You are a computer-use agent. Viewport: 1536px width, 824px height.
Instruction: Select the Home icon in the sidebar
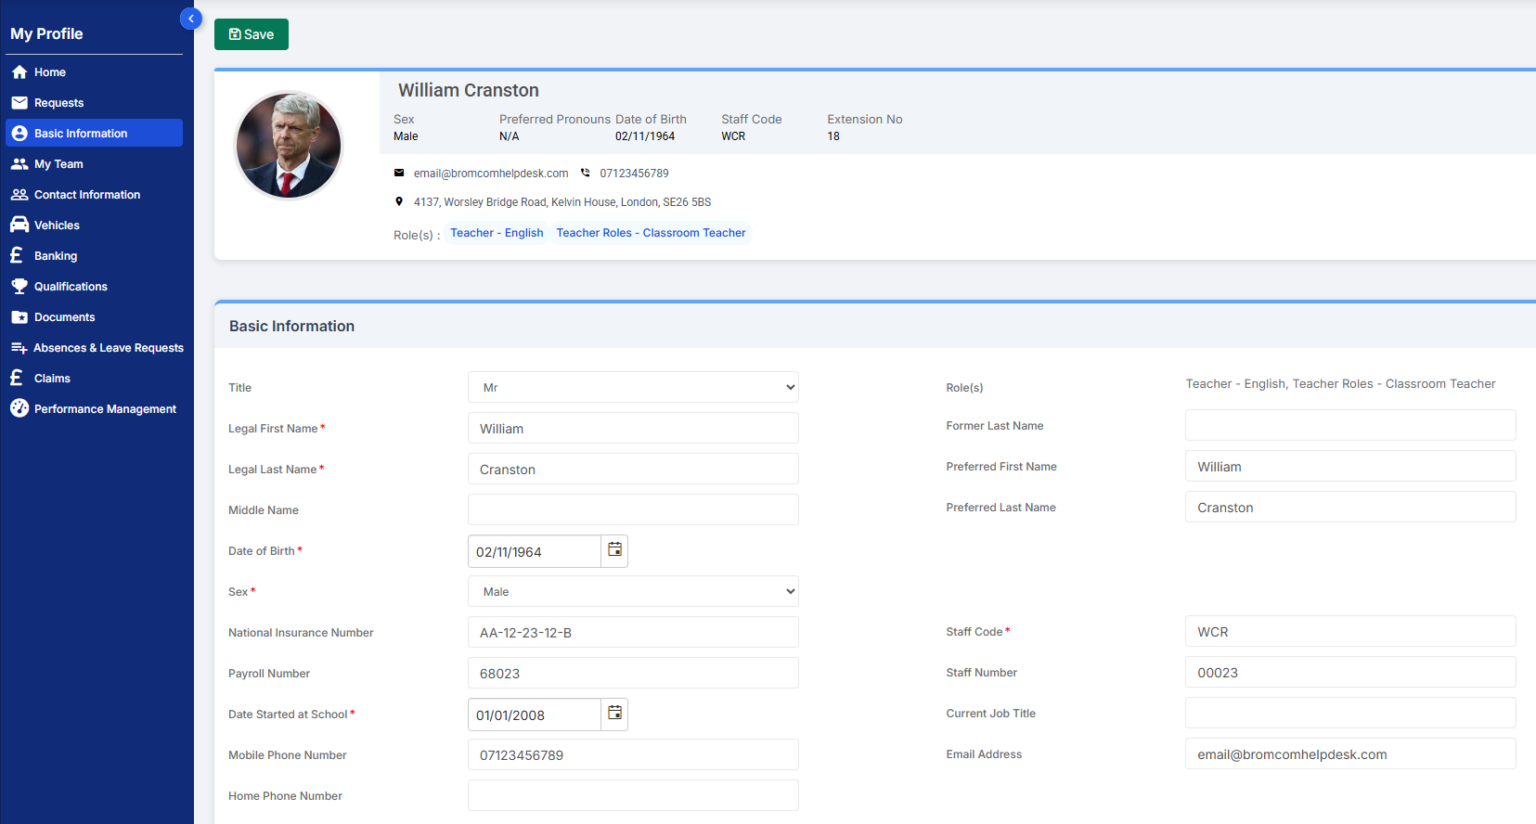pos(18,71)
